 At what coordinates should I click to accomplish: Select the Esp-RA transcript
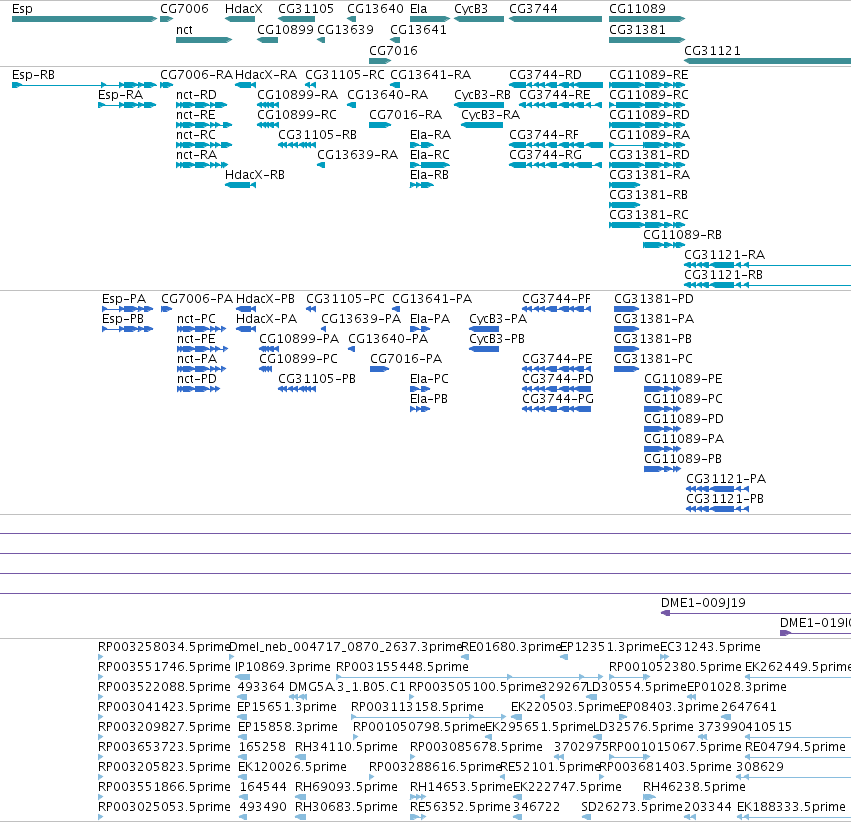coord(127,105)
